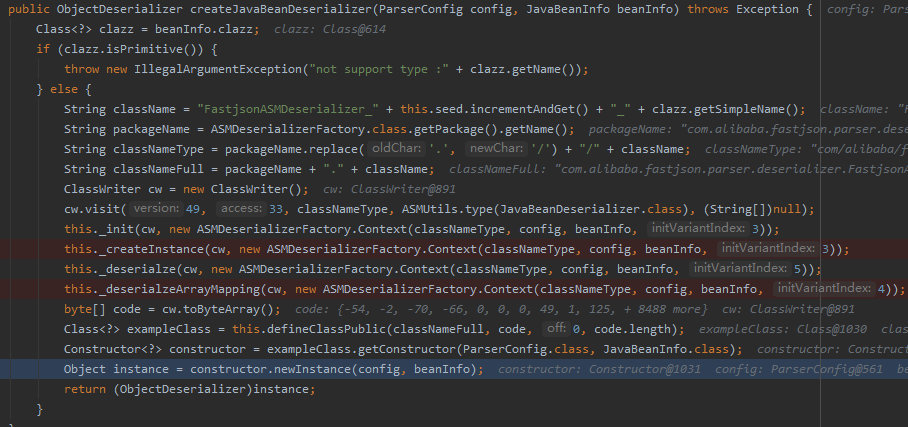Select the "not support type :" string literal
The width and height of the screenshot is (908, 427).
pyautogui.click(x=379, y=70)
